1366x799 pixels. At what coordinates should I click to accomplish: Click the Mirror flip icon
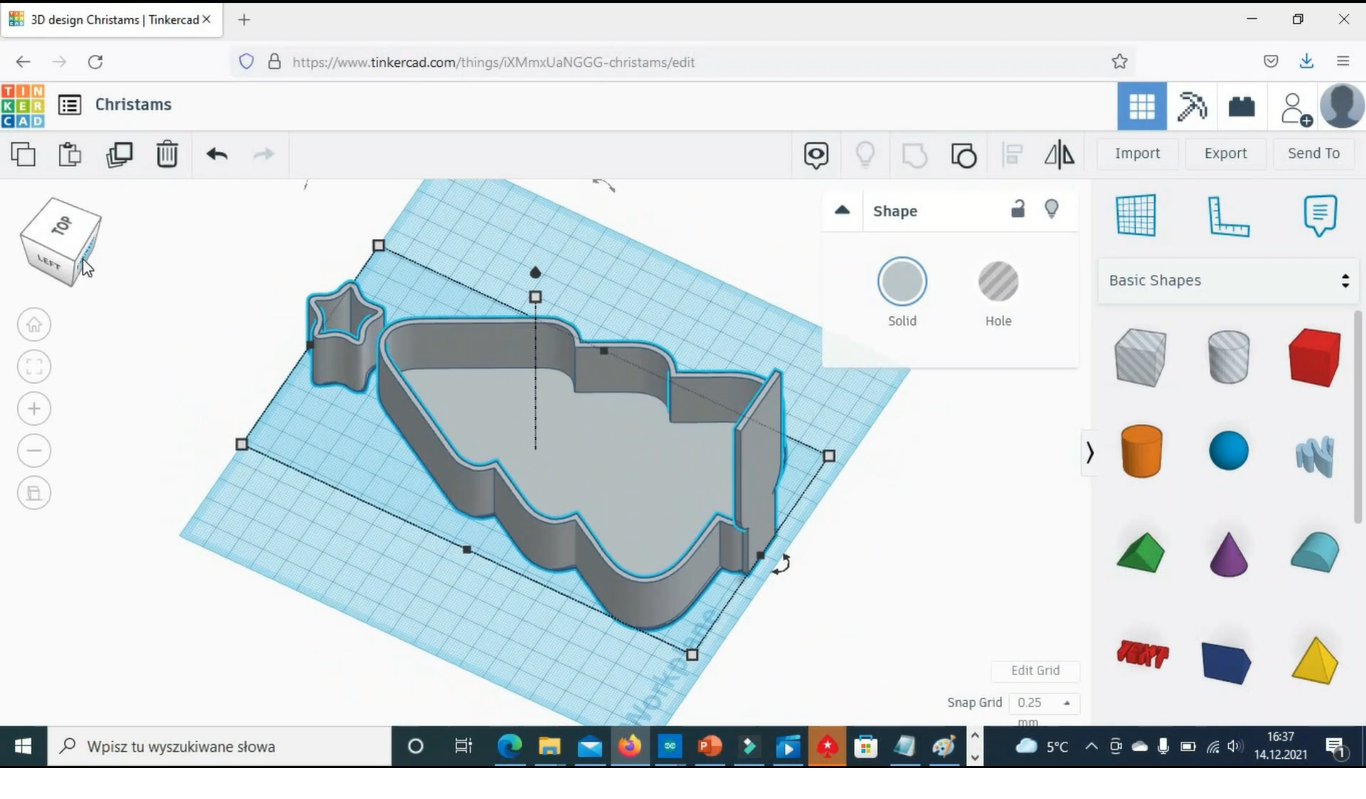pos(1059,155)
